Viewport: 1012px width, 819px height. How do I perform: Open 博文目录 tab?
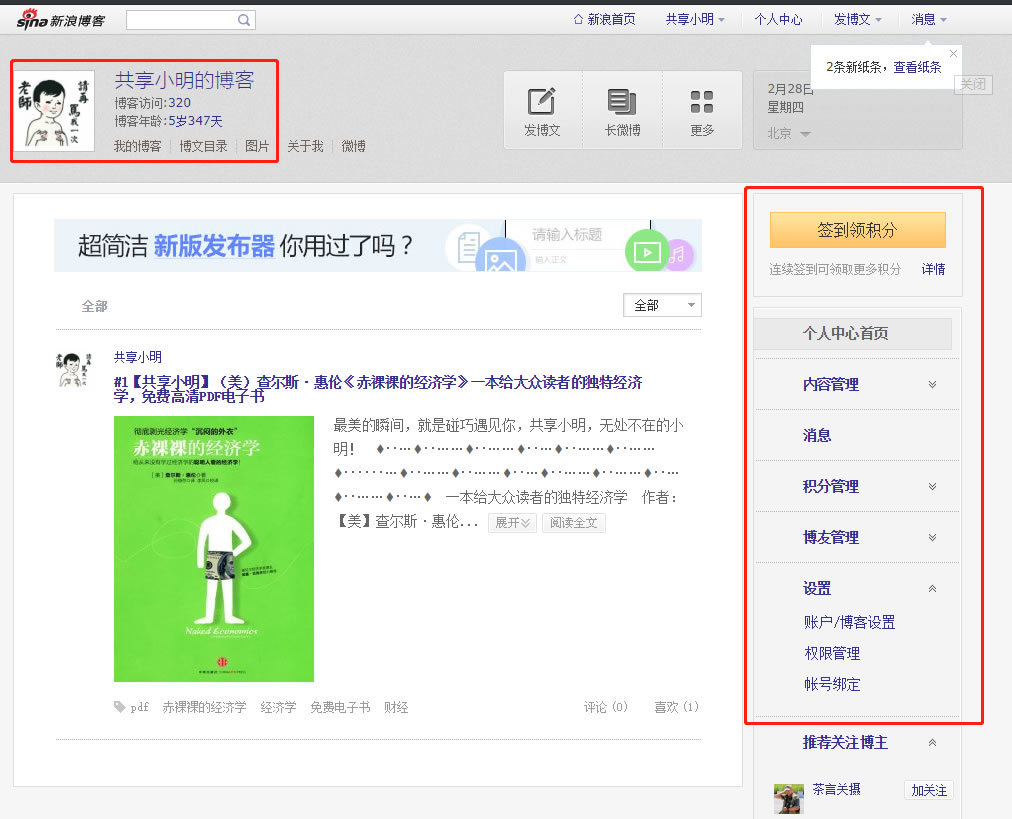pyautogui.click(x=203, y=147)
